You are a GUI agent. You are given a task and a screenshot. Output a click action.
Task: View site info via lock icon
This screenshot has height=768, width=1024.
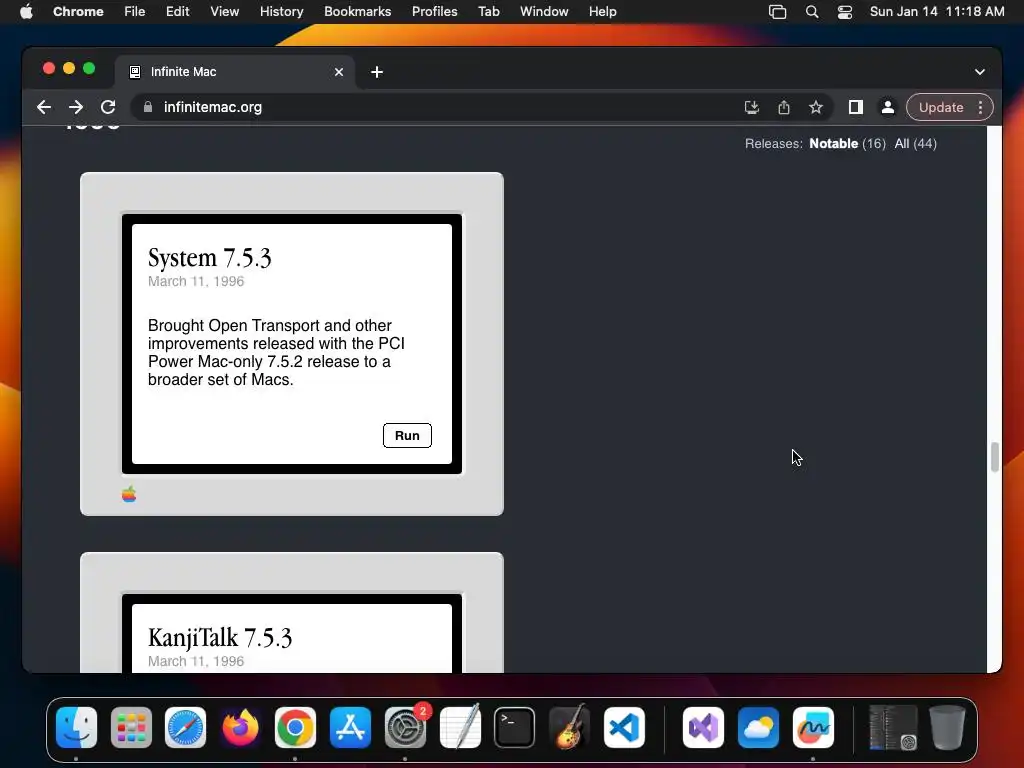tap(148, 107)
